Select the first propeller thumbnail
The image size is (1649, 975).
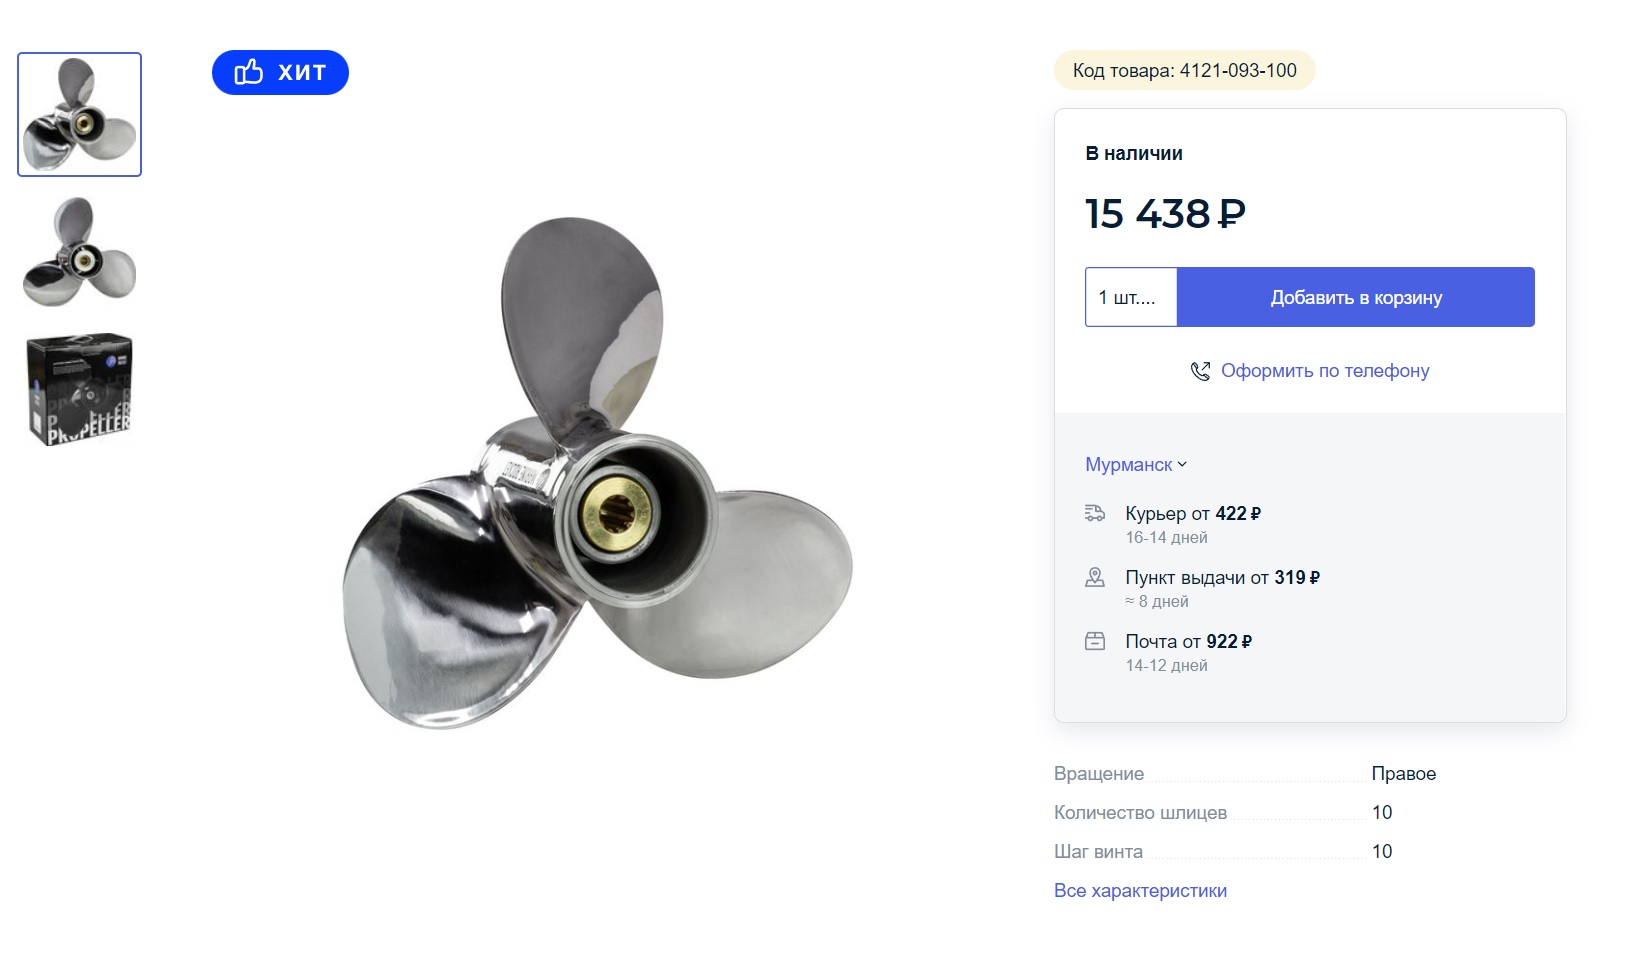point(80,114)
